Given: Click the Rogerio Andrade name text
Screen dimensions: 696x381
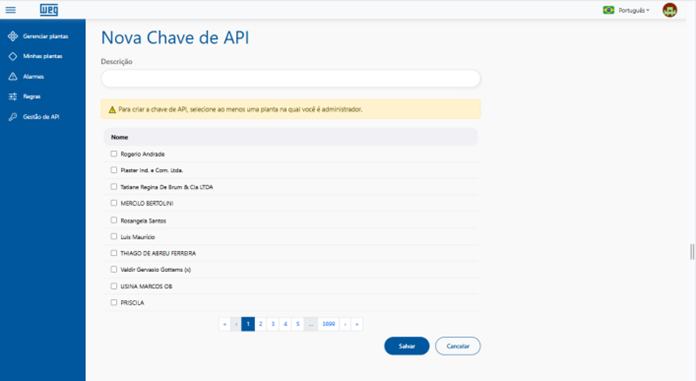Looking at the screenshot, I should 142,154.
